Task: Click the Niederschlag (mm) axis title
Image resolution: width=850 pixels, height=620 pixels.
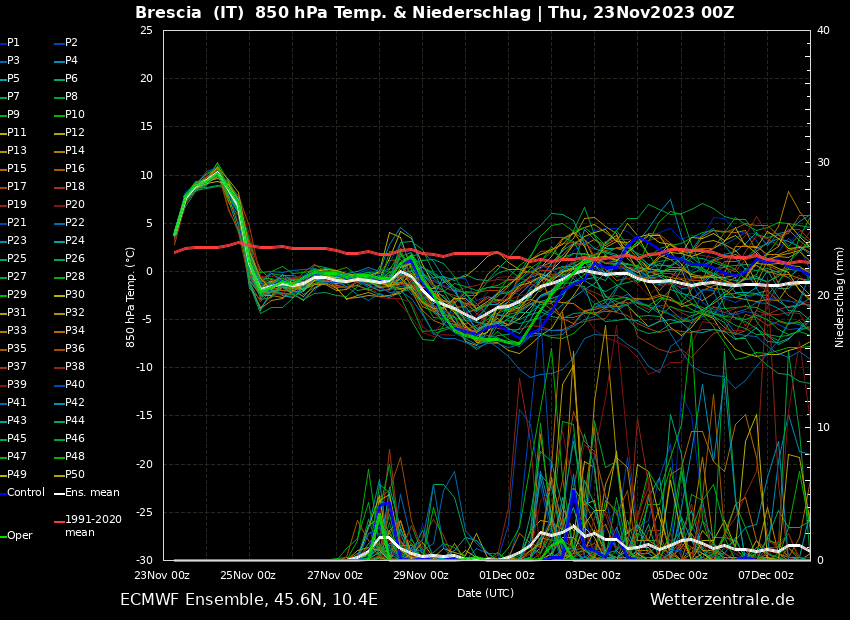Action: coord(840,296)
